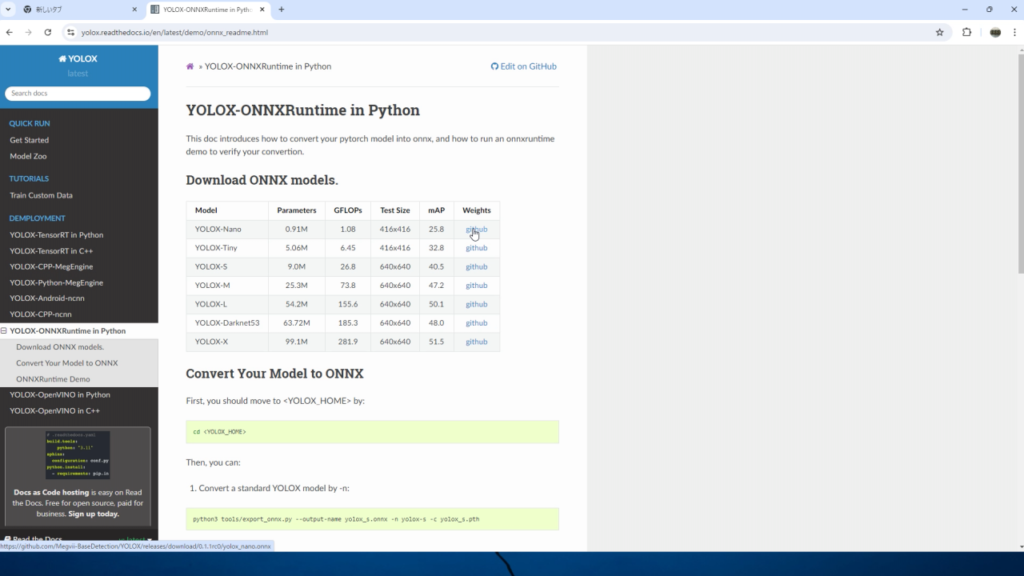Click the YOLOX logo in the sidebar
This screenshot has height=576, width=1024.
pos(79,58)
